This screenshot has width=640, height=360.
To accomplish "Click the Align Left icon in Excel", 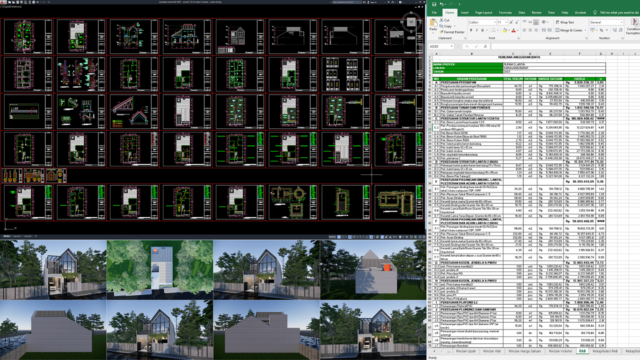I will click(x=524, y=30).
